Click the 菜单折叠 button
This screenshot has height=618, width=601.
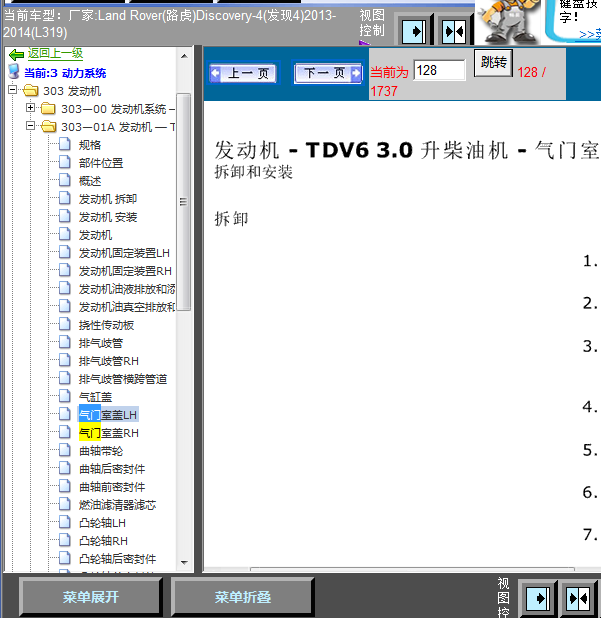pos(243,597)
